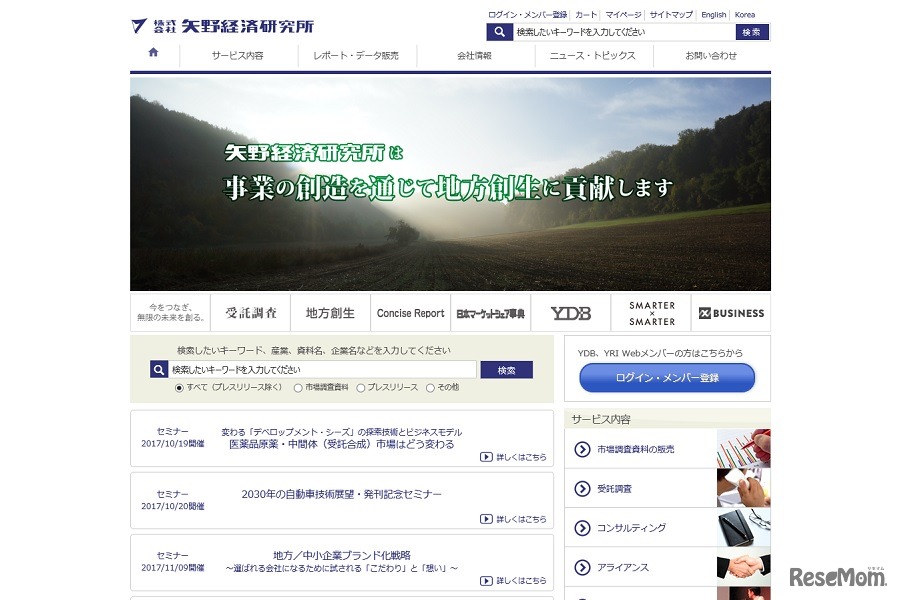Click the blue ログイン・メンバー登録 button

click(x=667, y=378)
